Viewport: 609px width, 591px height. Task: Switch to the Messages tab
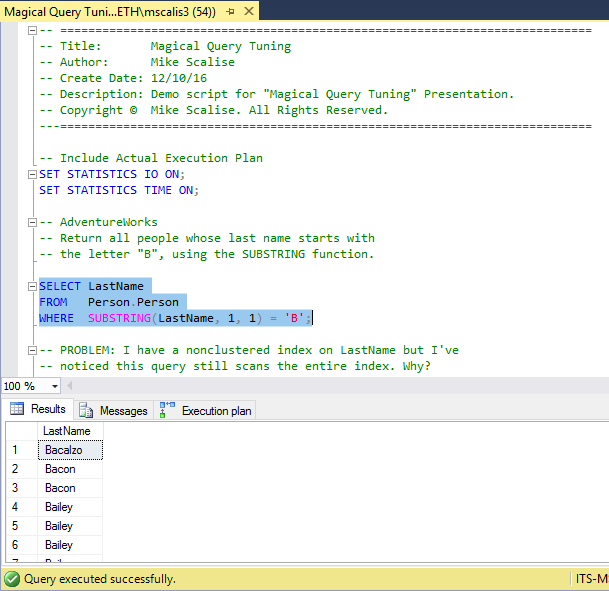point(113,410)
